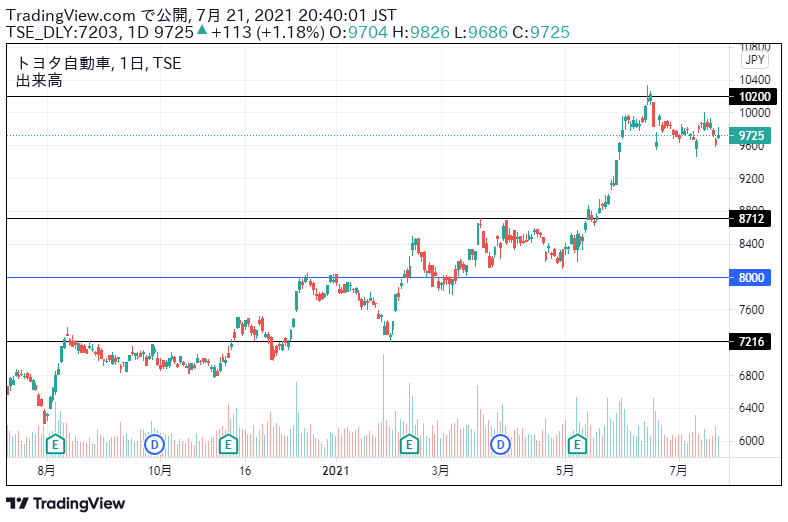The width and height of the screenshot is (788, 522).
Task: Click the 7月 label on the time axis
Action: click(x=678, y=471)
